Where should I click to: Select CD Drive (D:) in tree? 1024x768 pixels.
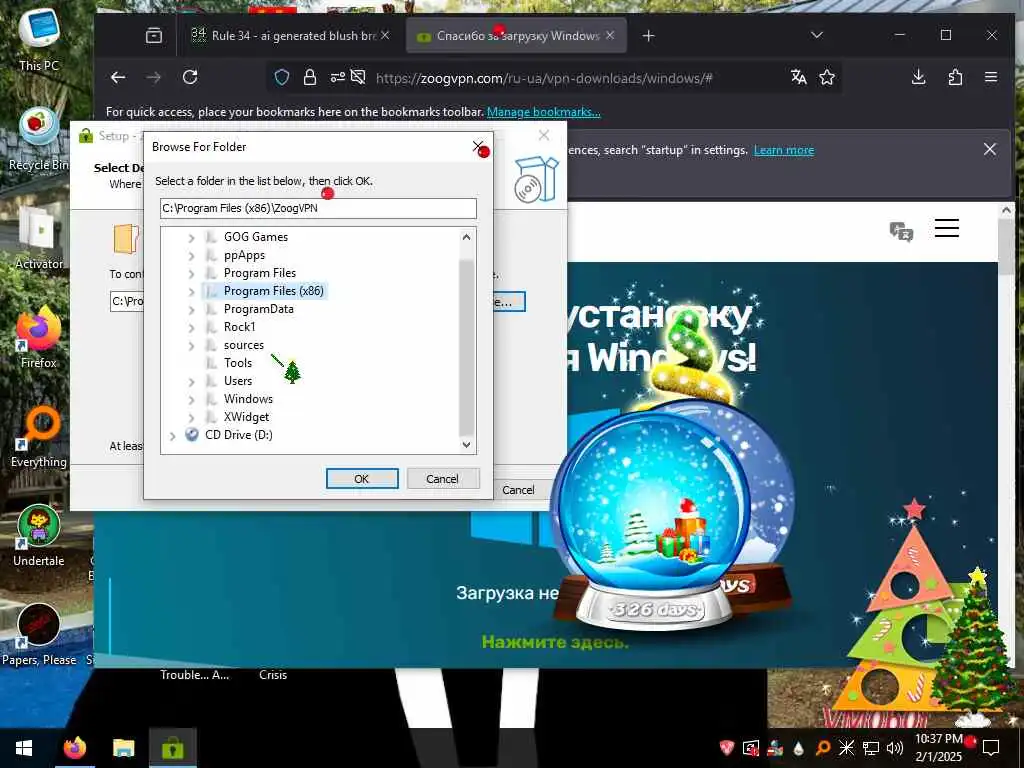[238, 435]
